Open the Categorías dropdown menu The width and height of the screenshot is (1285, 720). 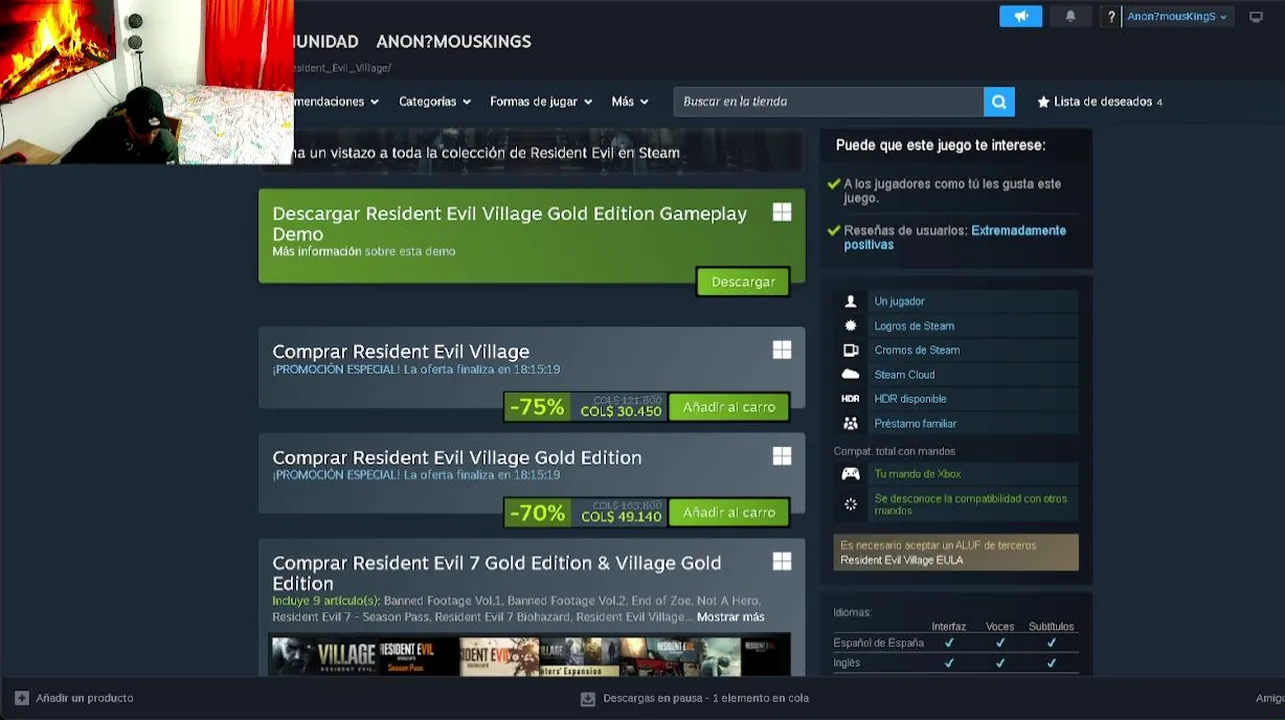(x=435, y=102)
